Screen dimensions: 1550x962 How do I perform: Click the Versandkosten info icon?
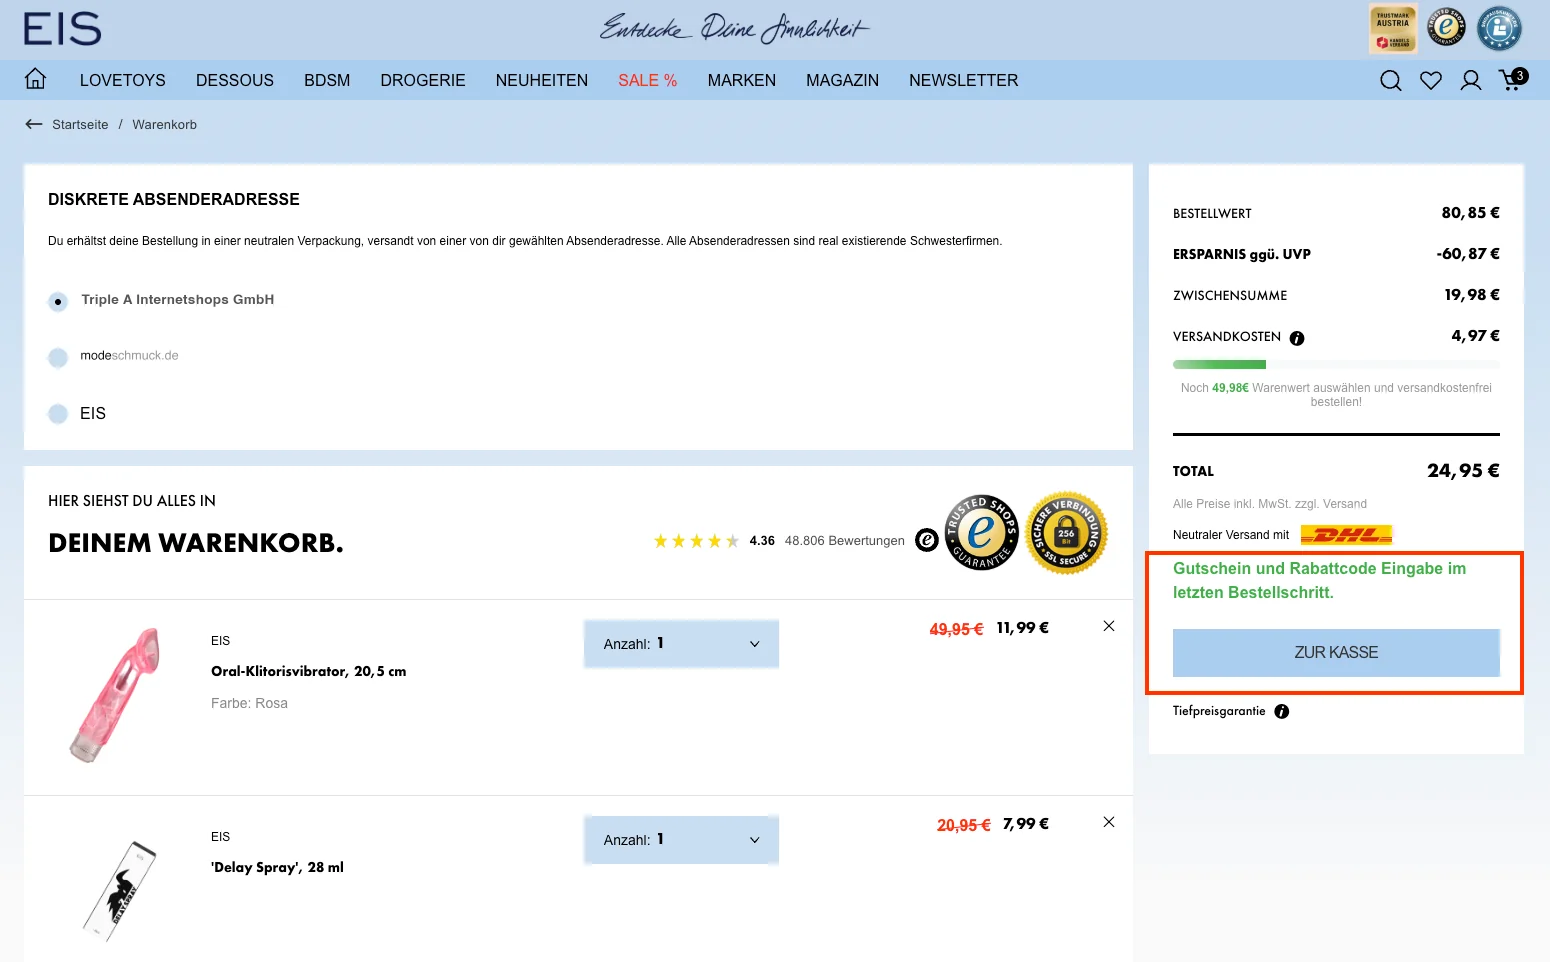(x=1297, y=338)
